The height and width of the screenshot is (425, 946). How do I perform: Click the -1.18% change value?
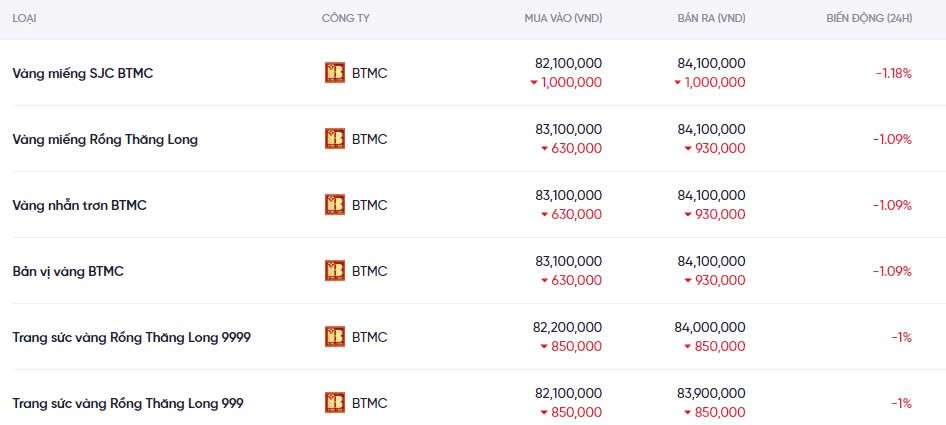click(x=893, y=73)
